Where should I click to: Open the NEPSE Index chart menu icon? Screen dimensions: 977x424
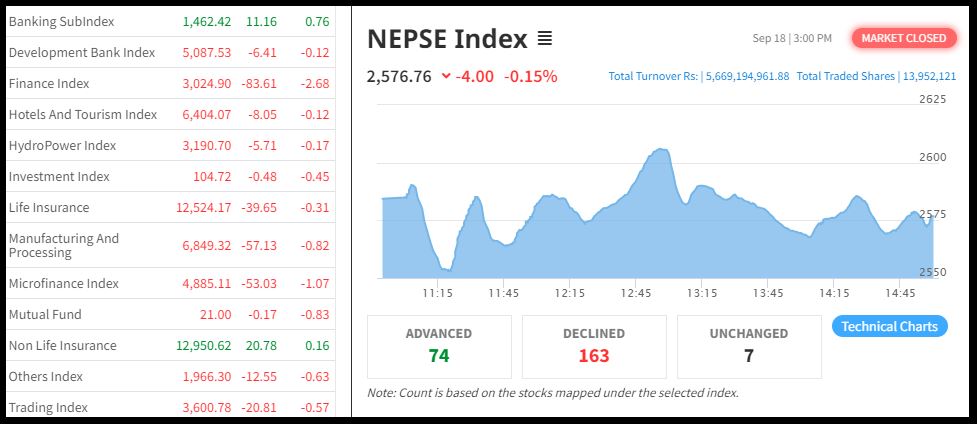[x=544, y=39]
